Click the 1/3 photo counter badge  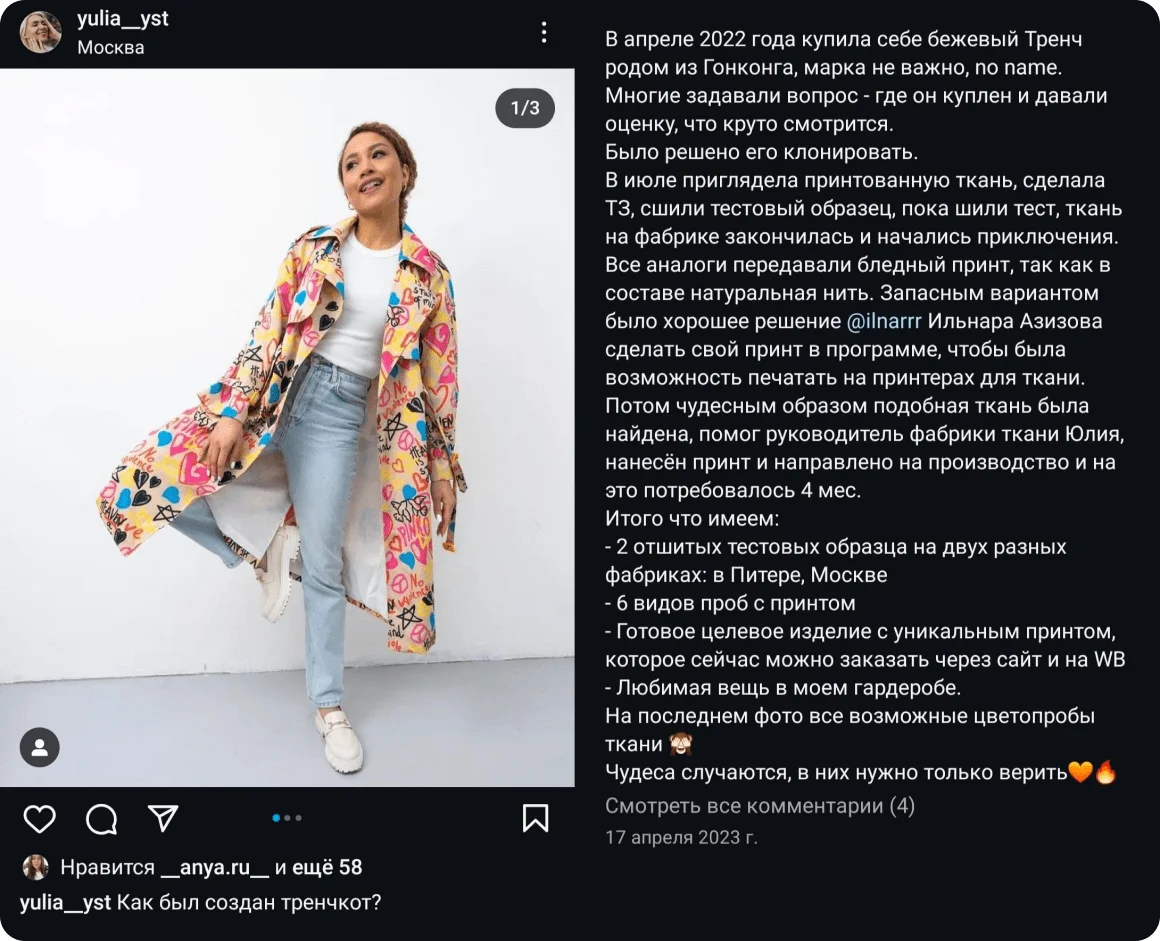point(525,108)
